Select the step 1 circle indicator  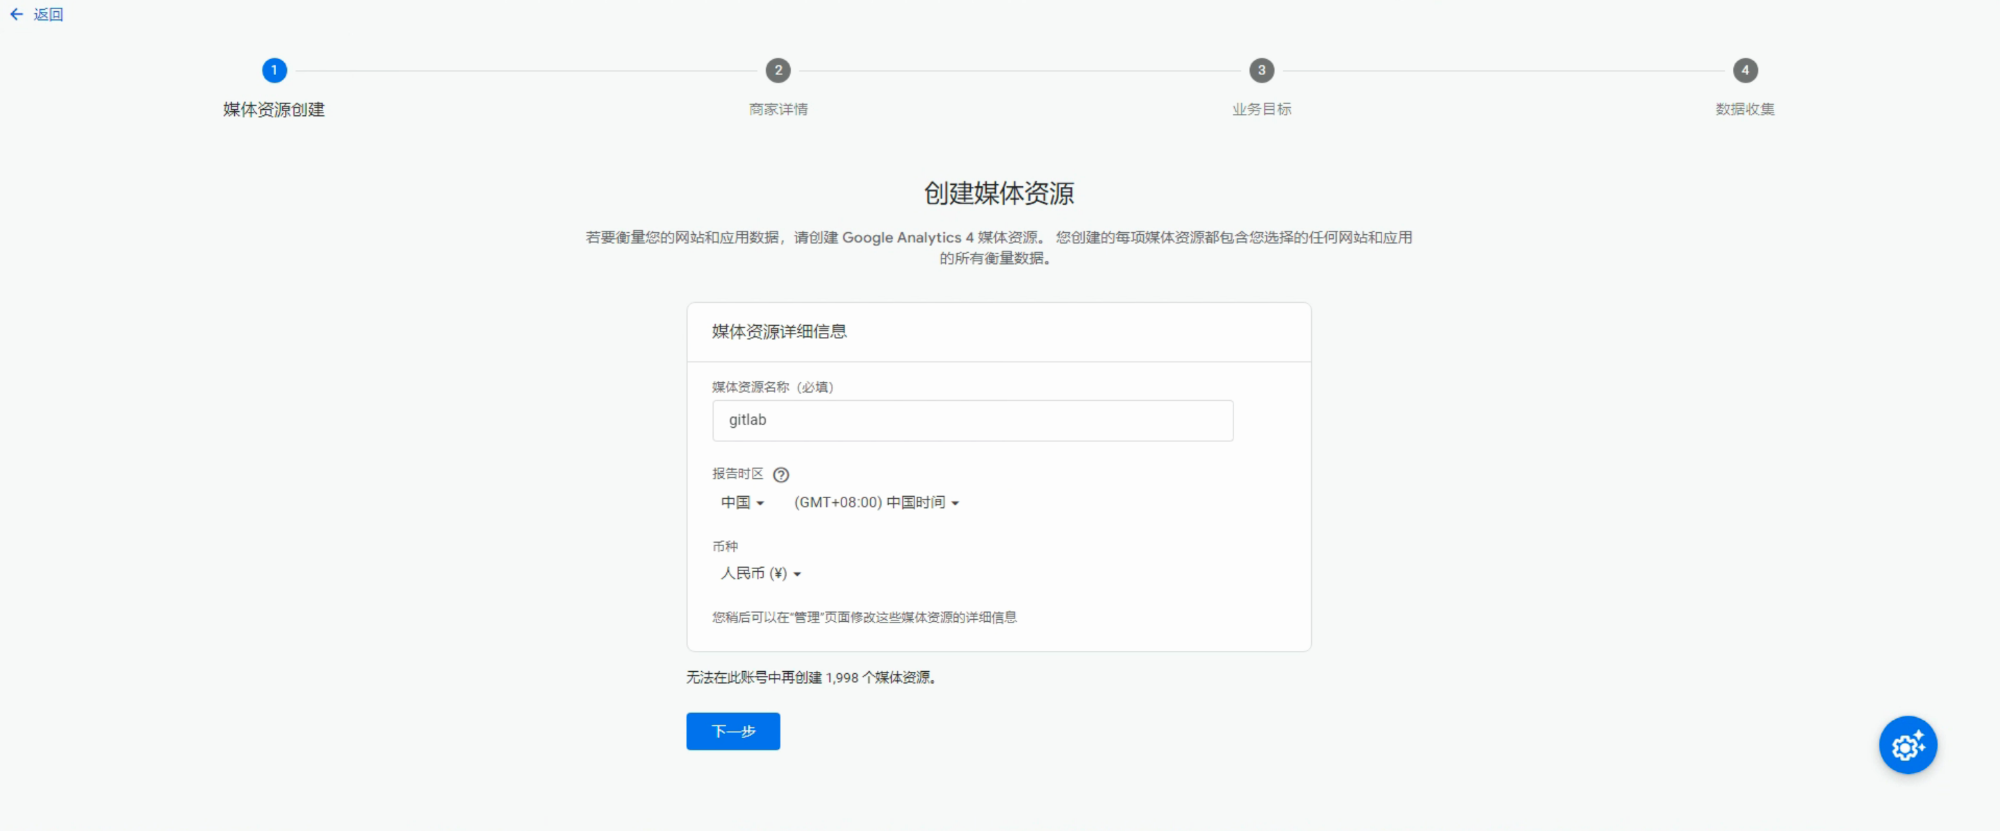[274, 70]
